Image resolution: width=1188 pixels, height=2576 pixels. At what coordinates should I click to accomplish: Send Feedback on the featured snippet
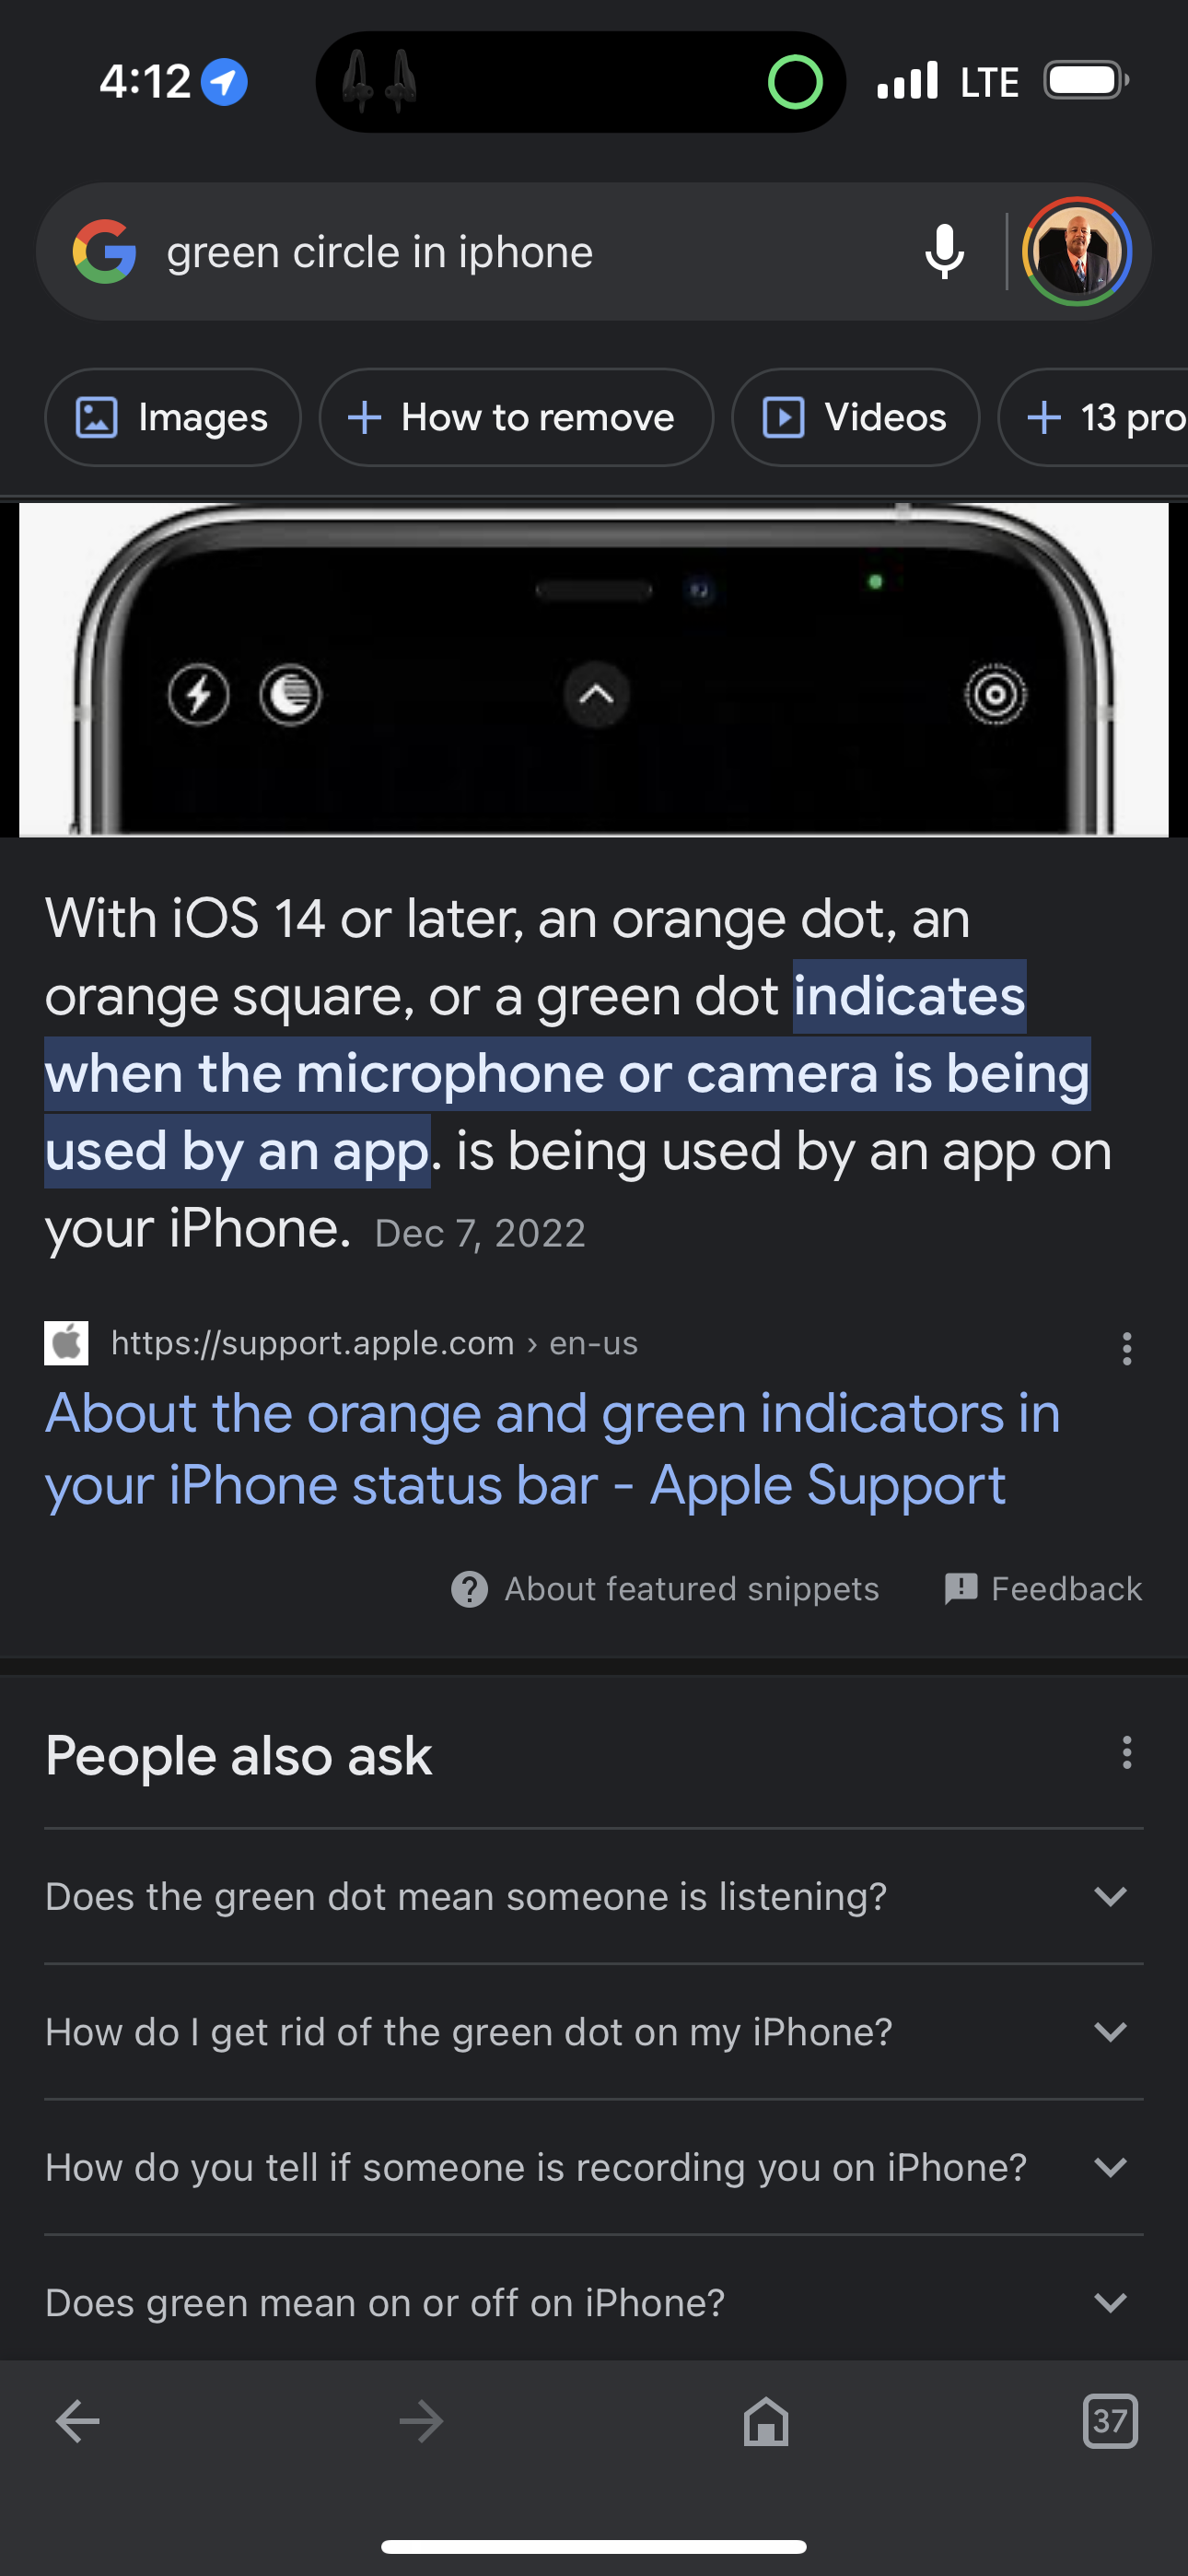1043,1588
